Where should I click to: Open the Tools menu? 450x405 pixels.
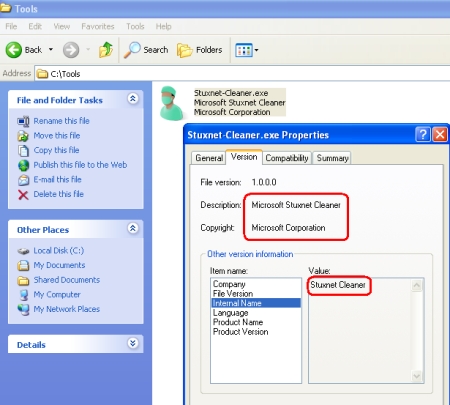tap(135, 26)
